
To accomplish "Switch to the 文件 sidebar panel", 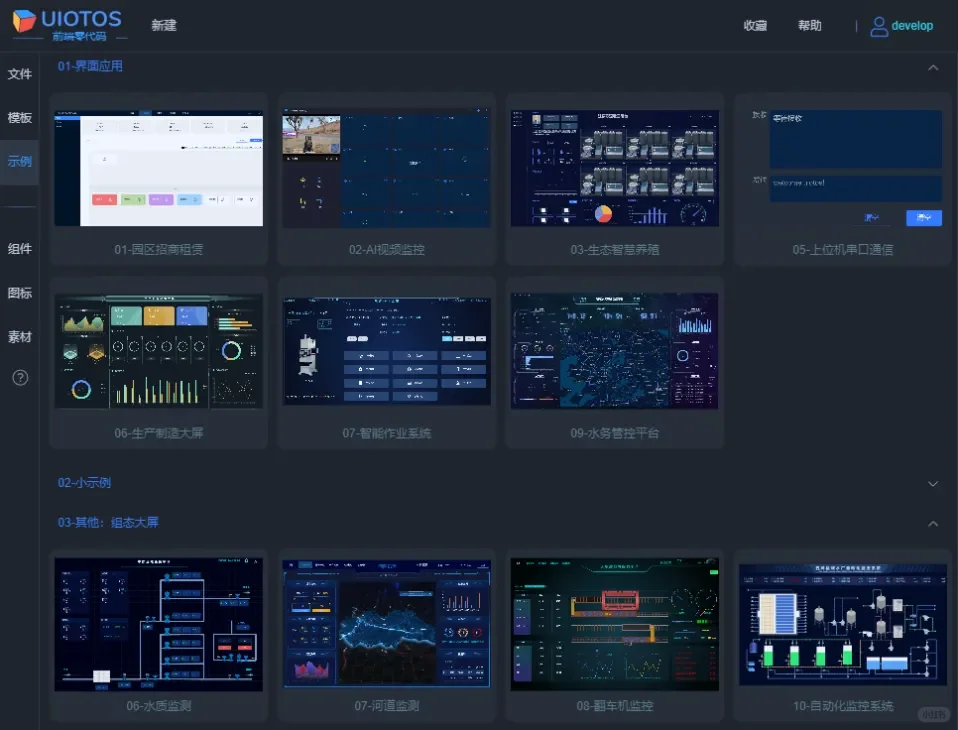I will click(x=19, y=73).
